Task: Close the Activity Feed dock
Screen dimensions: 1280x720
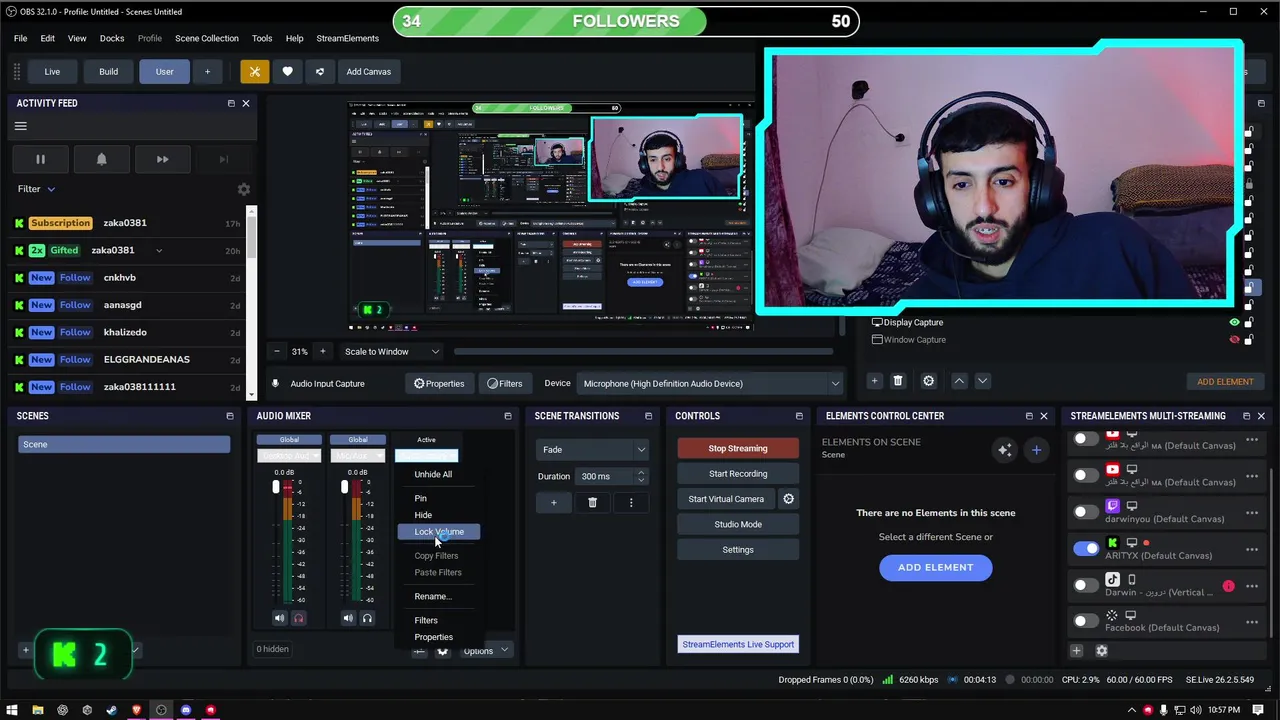Action: (x=246, y=103)
